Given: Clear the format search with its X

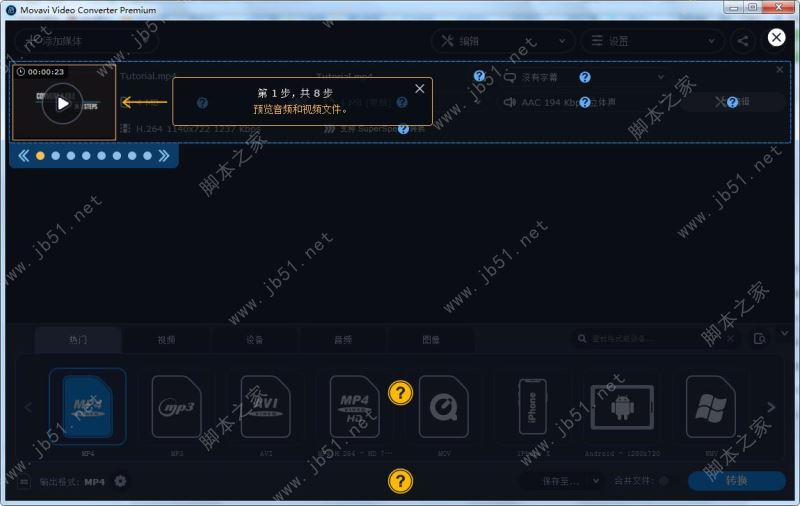Looking at the screenshot, I should [x=731, y=339].
